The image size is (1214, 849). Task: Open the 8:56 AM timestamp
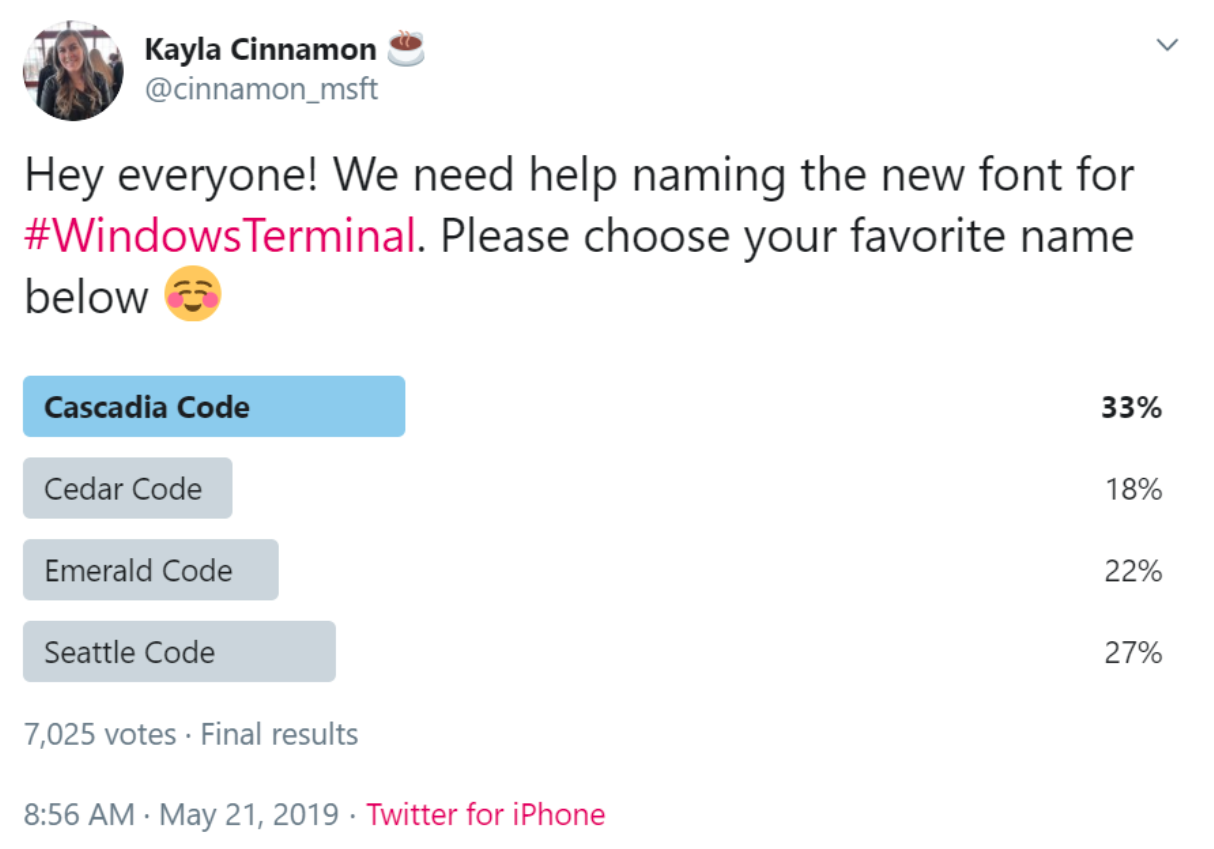[x=79, y=814]
